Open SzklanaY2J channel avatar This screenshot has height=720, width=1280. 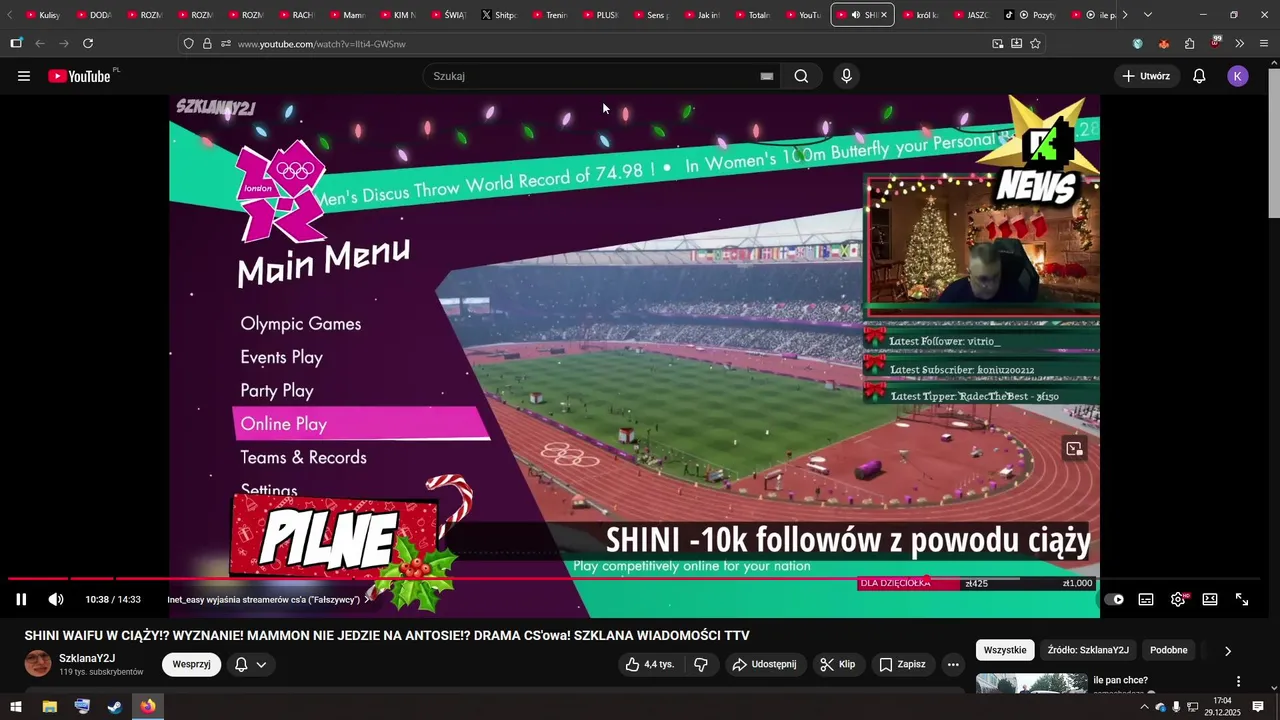(x=38, y=664)
